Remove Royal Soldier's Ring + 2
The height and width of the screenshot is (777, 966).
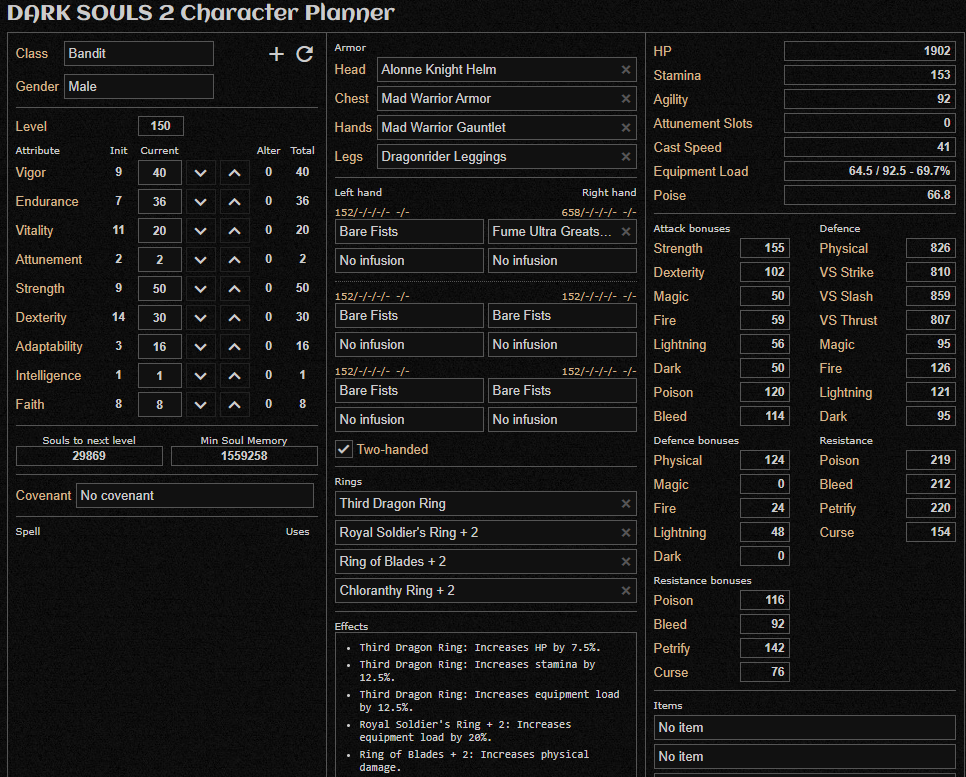tap(626, 532)
